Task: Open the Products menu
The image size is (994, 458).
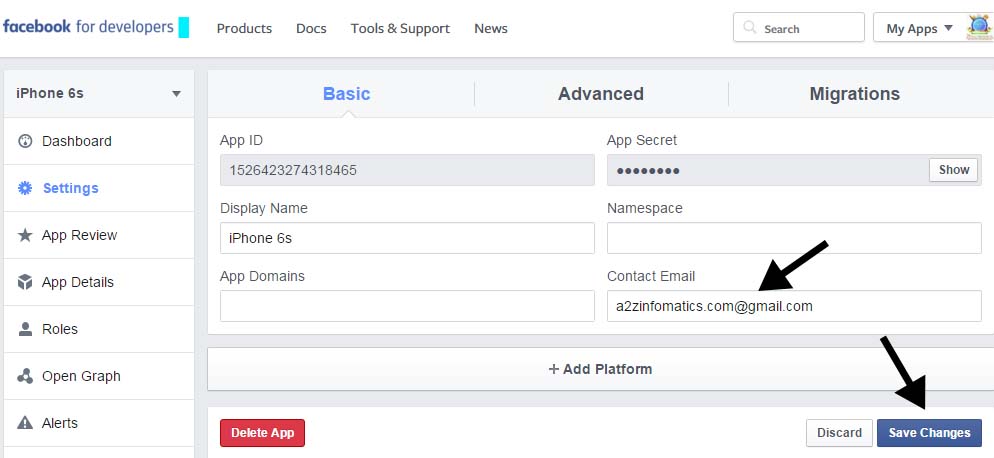Action: pyautogui.click(x=244, y=29)
